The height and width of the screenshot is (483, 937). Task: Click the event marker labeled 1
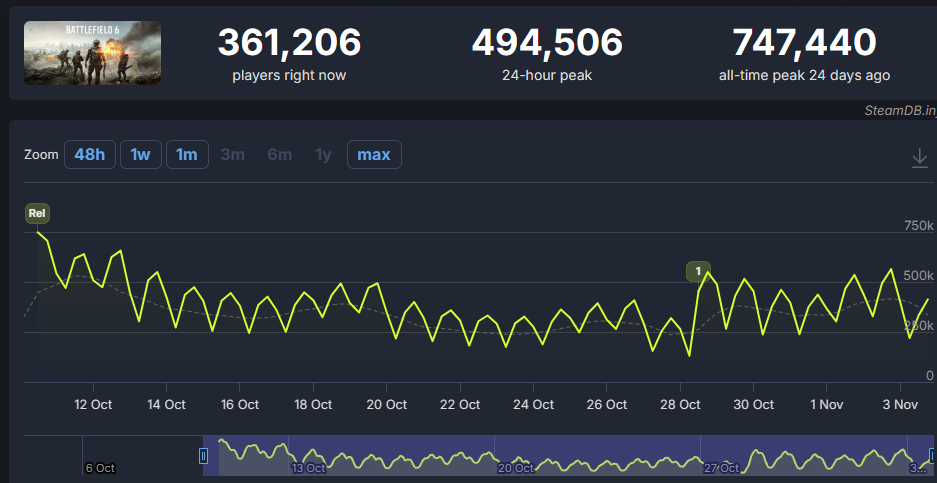coord(698,271)
